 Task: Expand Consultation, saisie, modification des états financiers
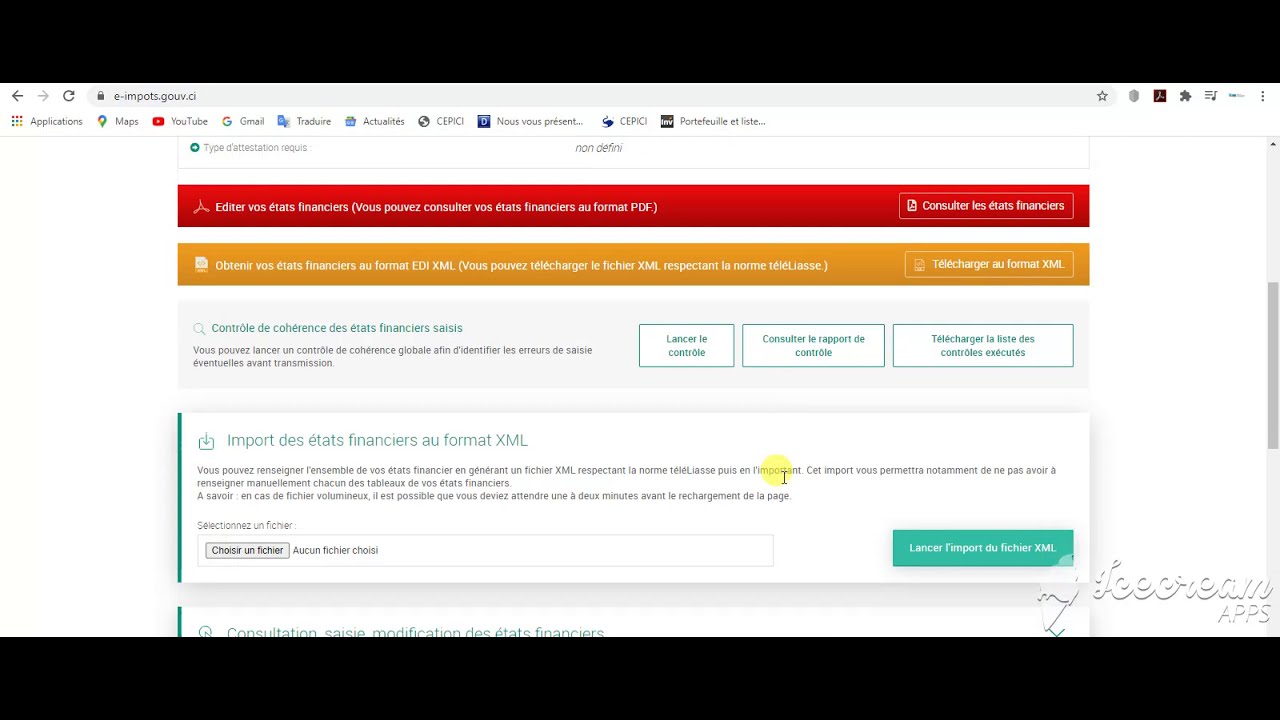coord(1056,630)
